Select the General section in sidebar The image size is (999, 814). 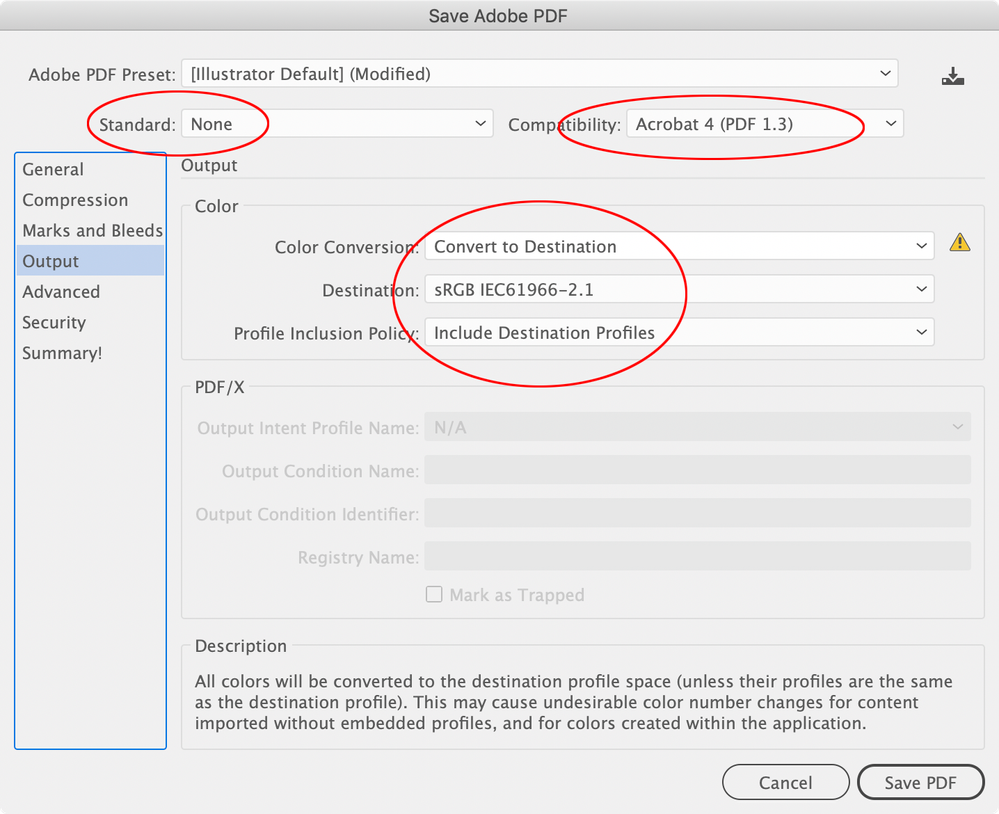click(90, 169)
